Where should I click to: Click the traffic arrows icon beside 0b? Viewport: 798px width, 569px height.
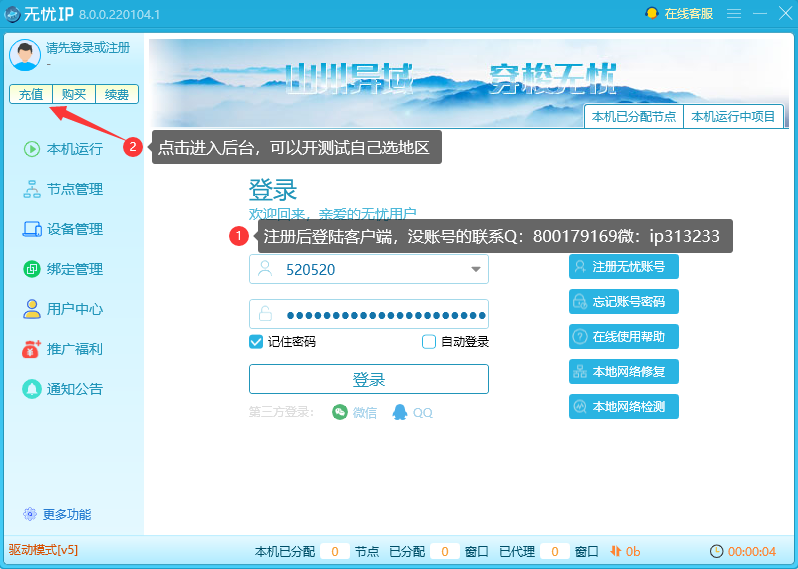(x=615, y=551)
